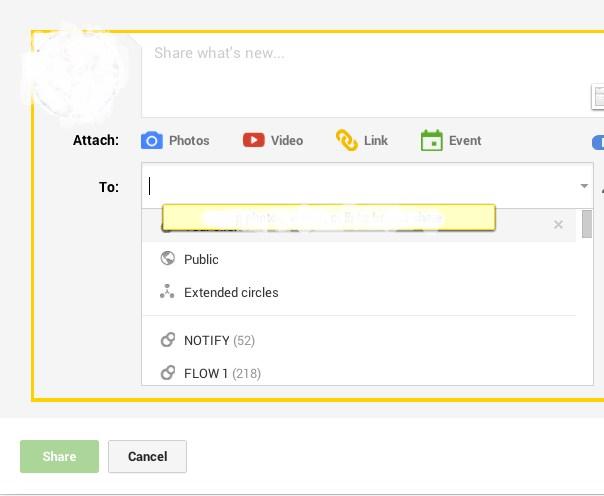Image resolution: width=604 pixels, height=496 pixels.
Task: Select Public from the audience list
Action: click(x=201, y=259)
